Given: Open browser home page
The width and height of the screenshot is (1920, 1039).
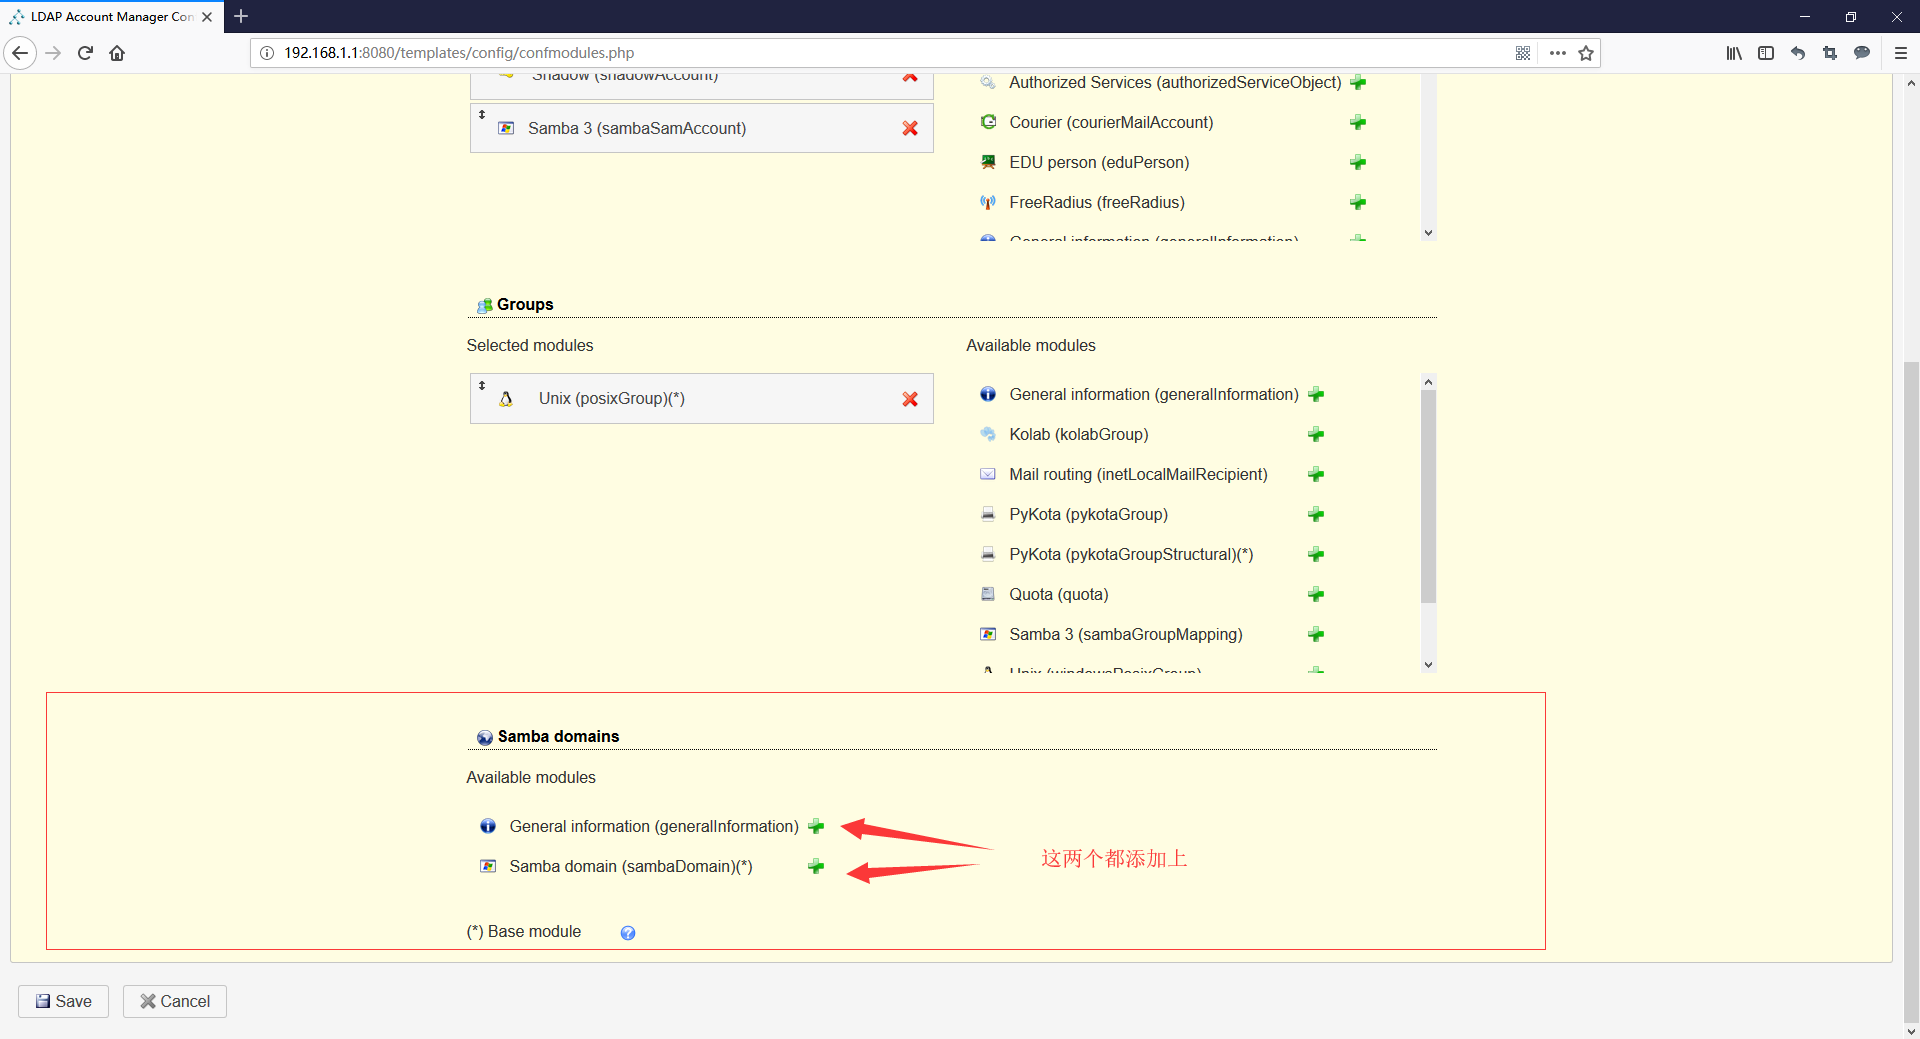Looking at the screenshot, I should pyautogui.click(x=117, y=53).
